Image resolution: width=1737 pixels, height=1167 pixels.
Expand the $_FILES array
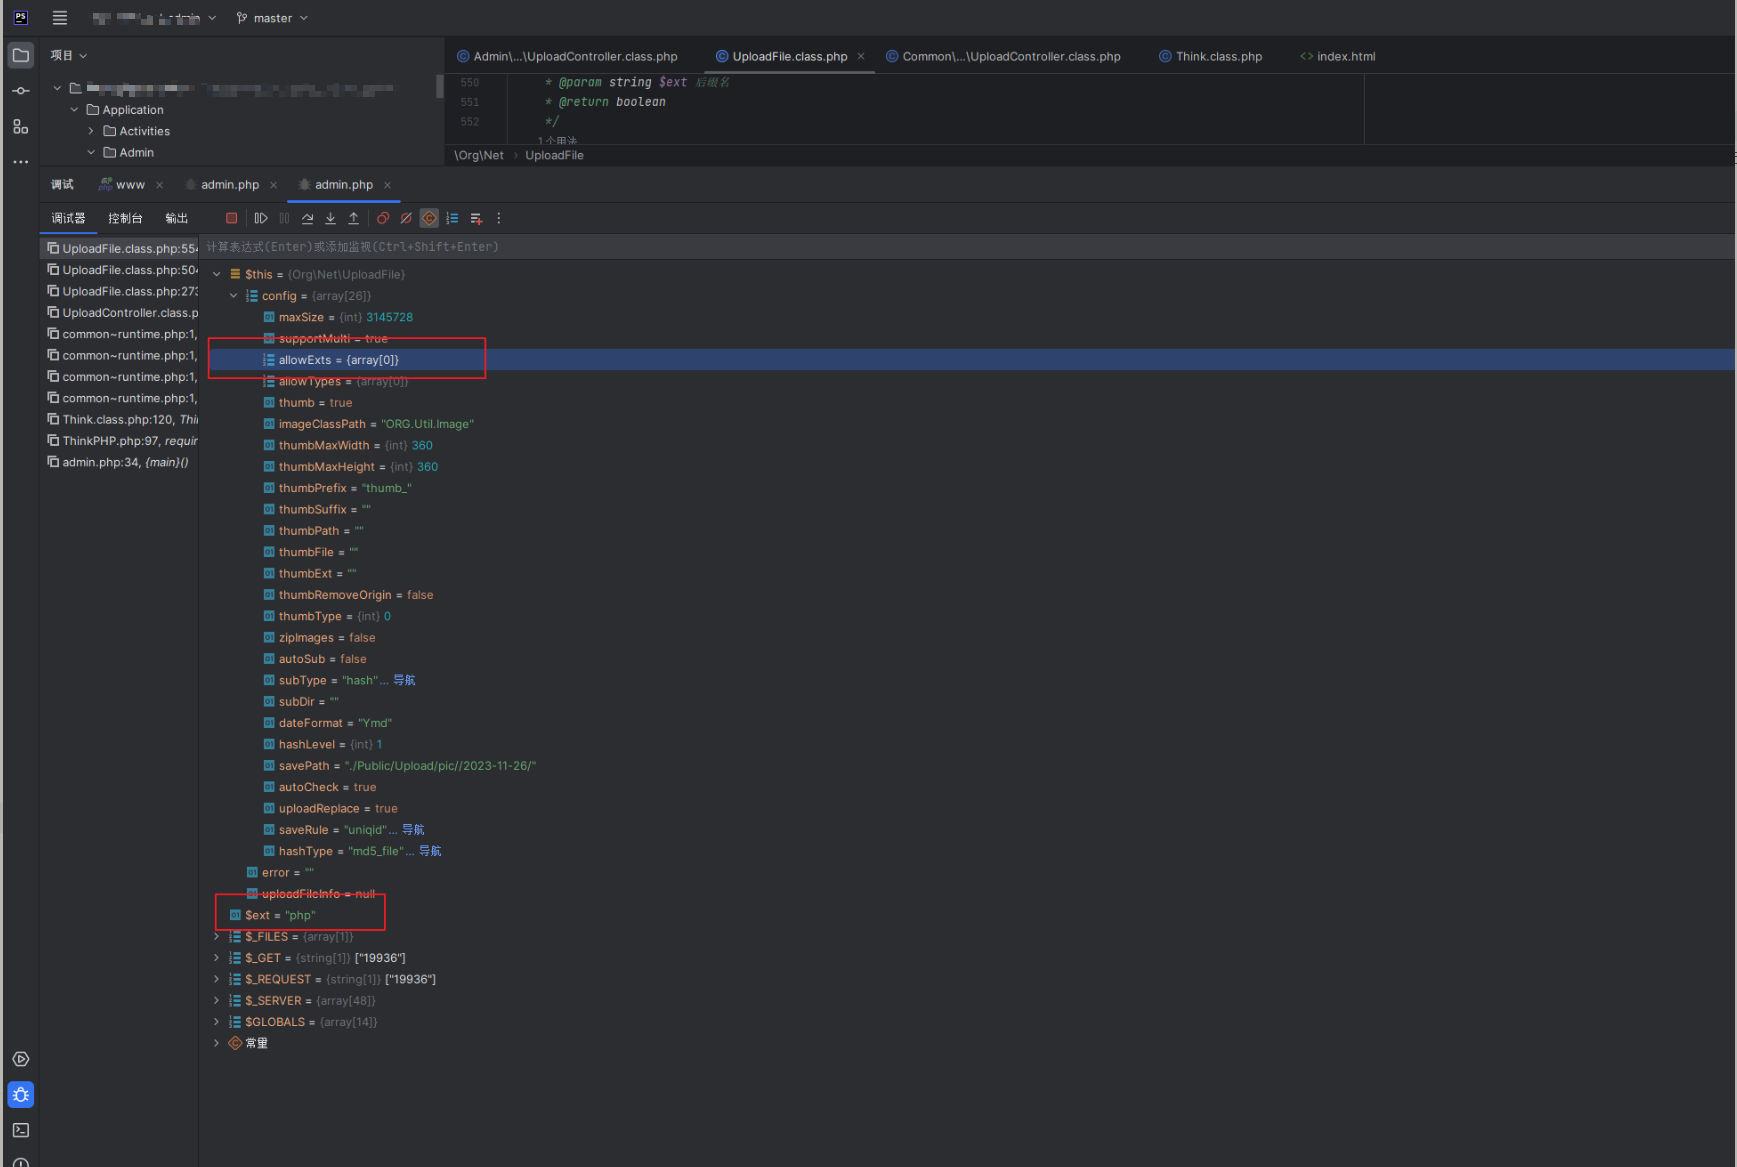tap(216, 937)
